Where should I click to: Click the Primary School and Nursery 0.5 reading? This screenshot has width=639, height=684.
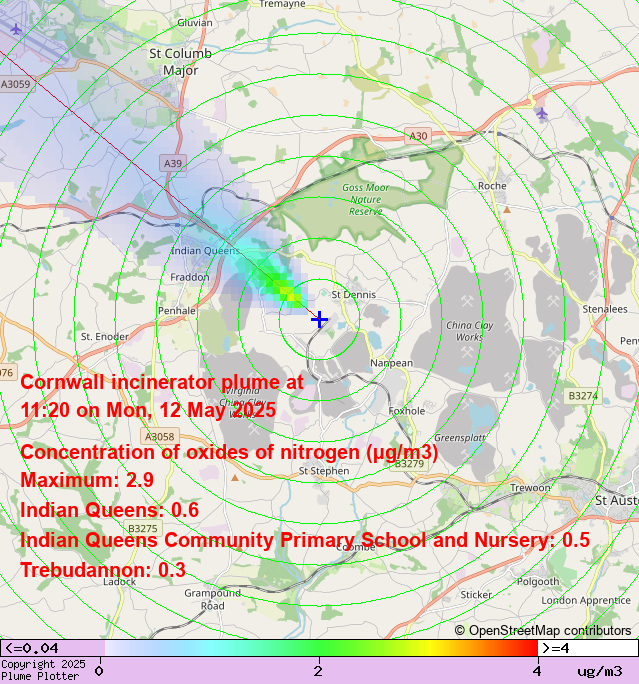(305, 540)
